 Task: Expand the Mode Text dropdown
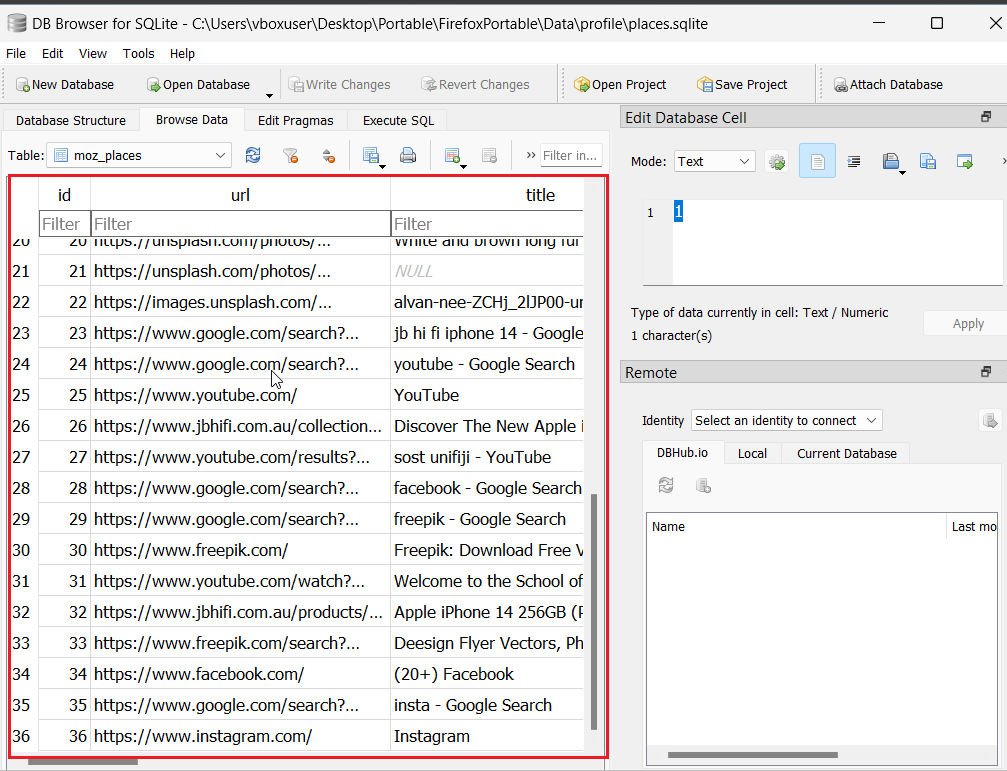click(x=715, y=161)
